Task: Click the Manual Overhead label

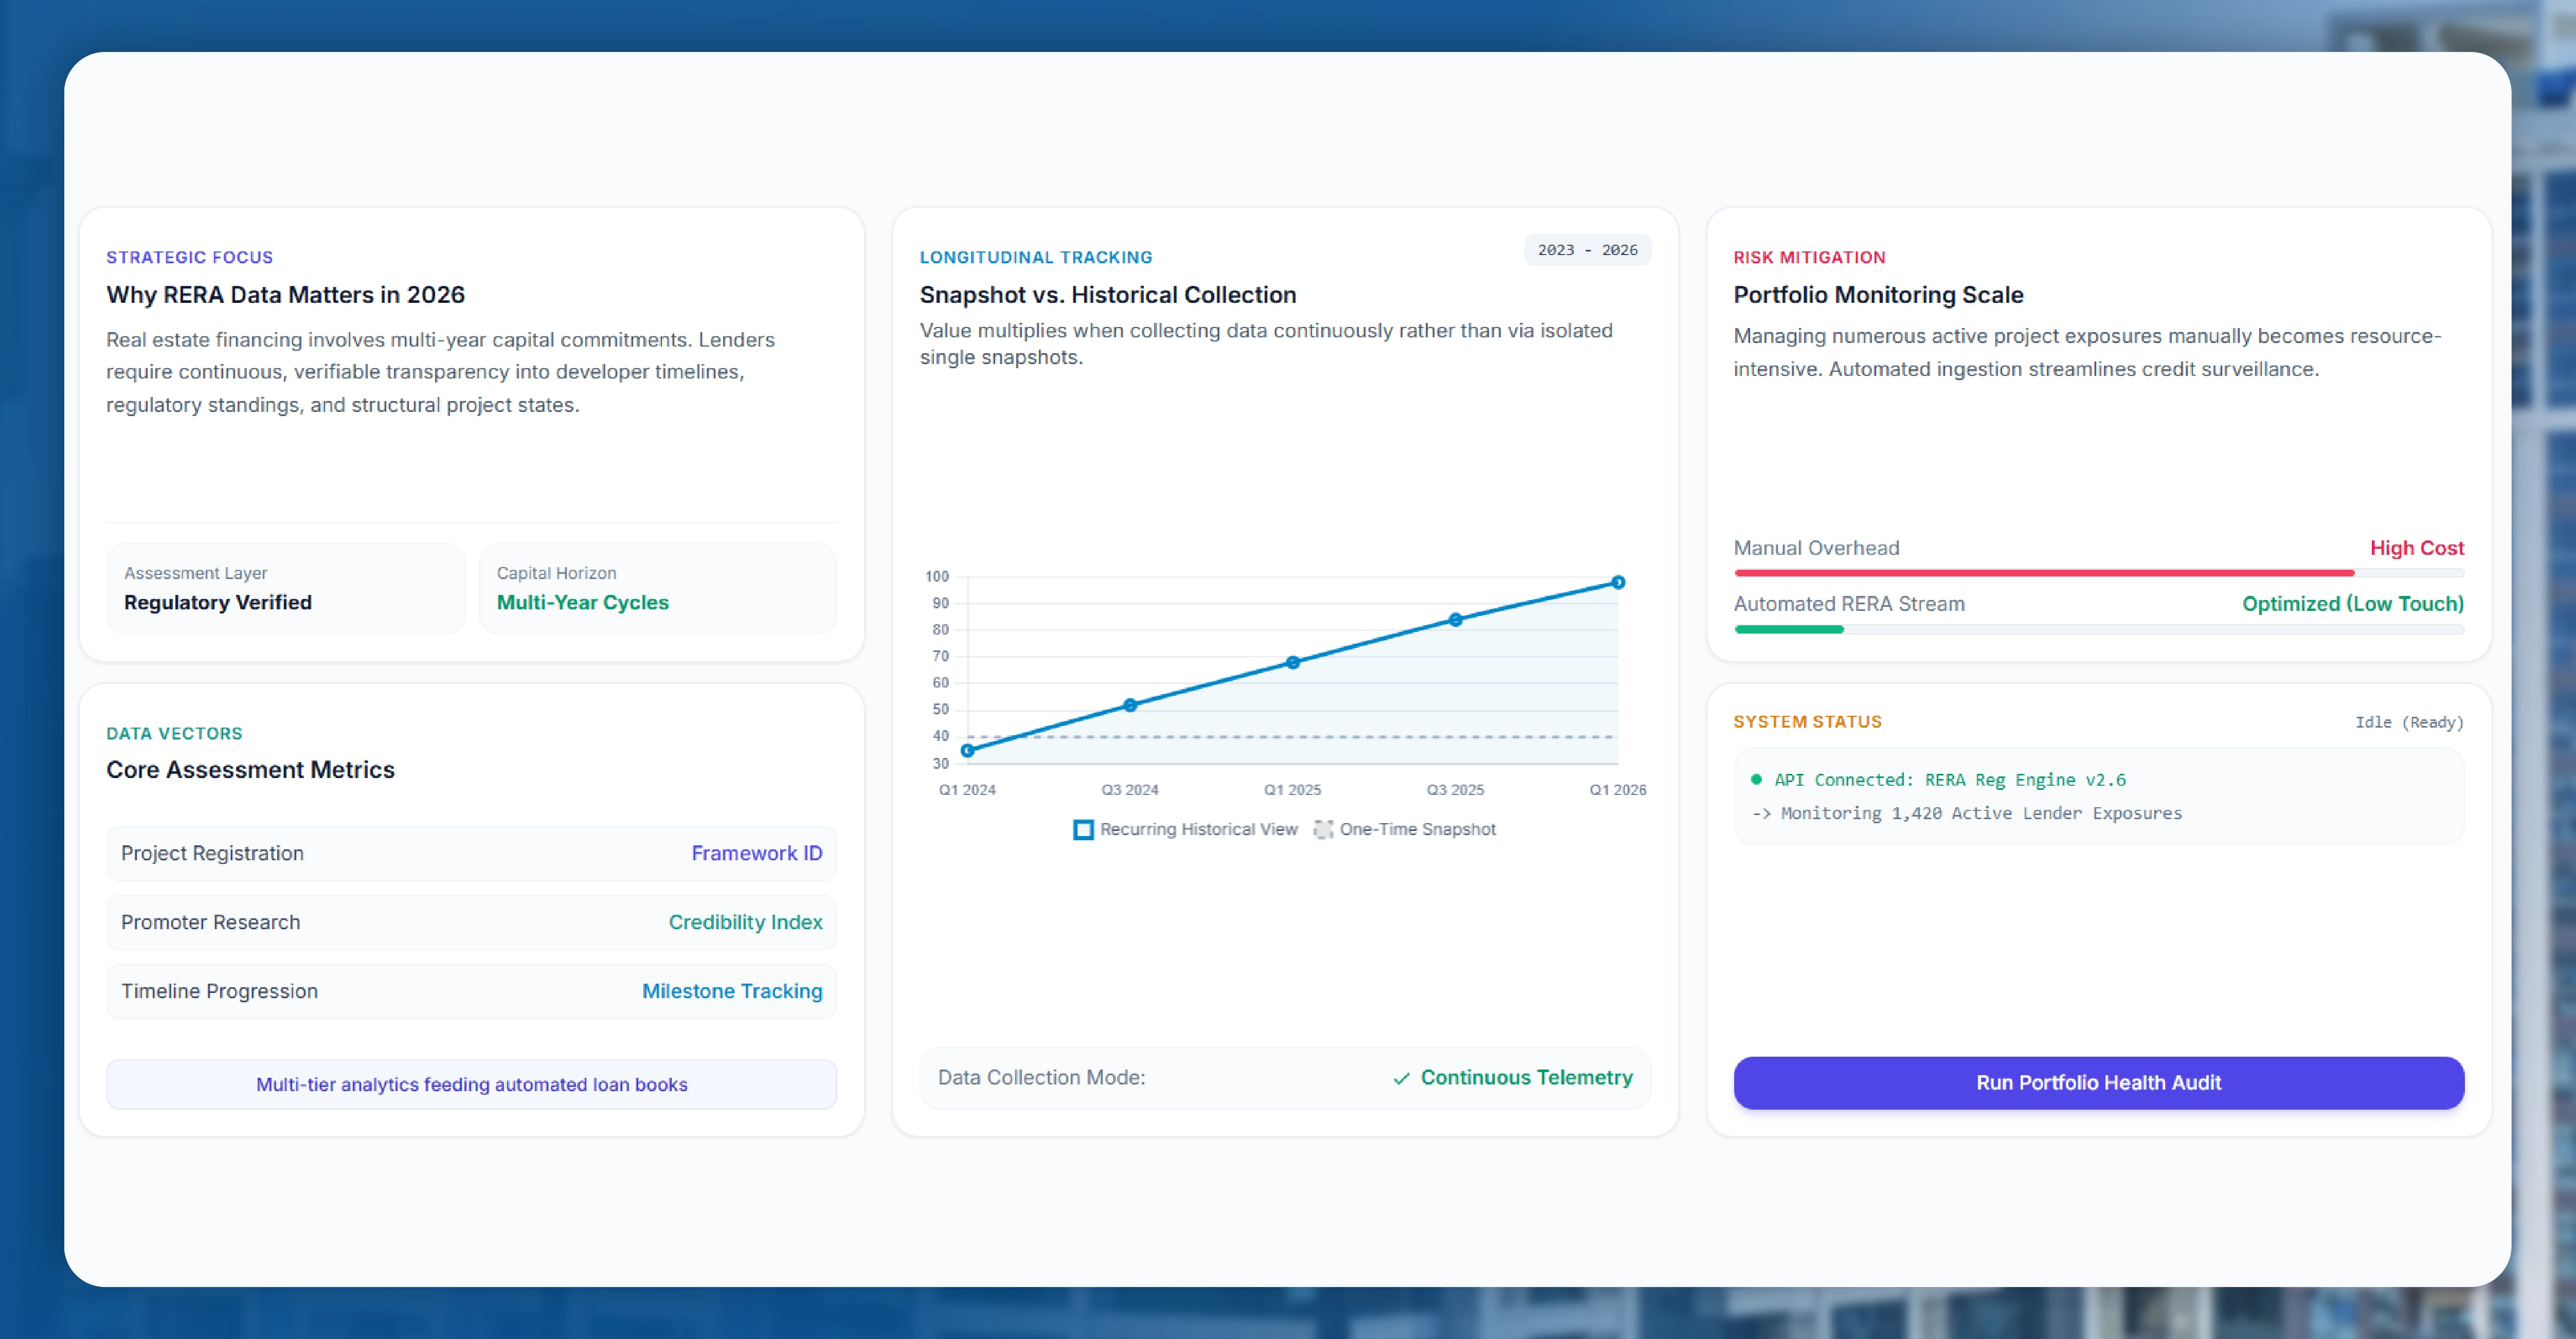Action: point(1816,548)
